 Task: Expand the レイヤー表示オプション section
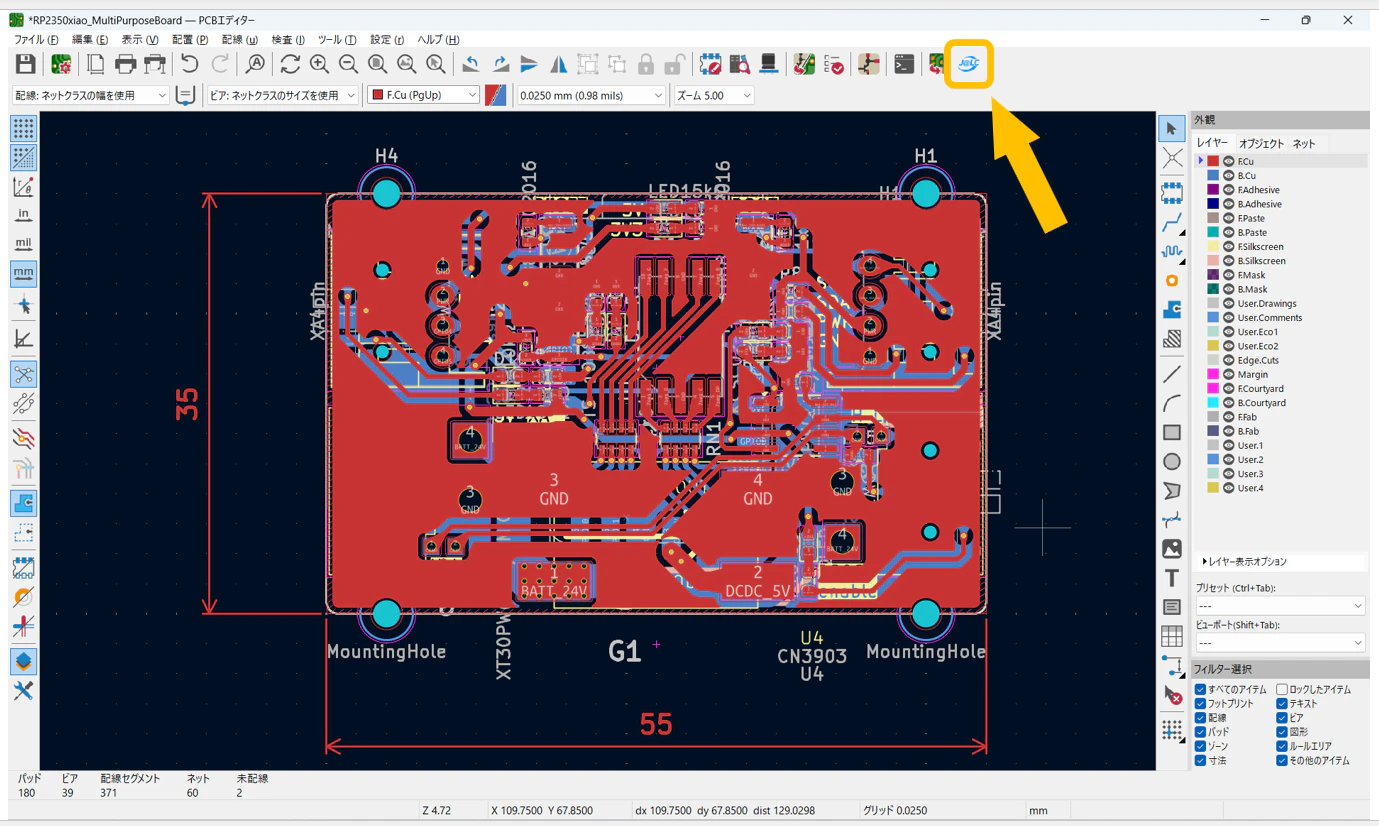pos(1245,562)
